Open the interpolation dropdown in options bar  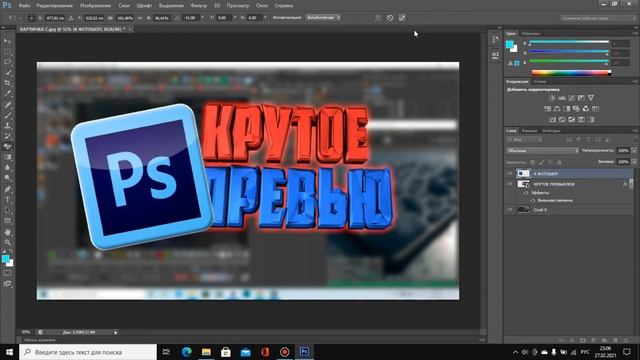click(323, 18)
